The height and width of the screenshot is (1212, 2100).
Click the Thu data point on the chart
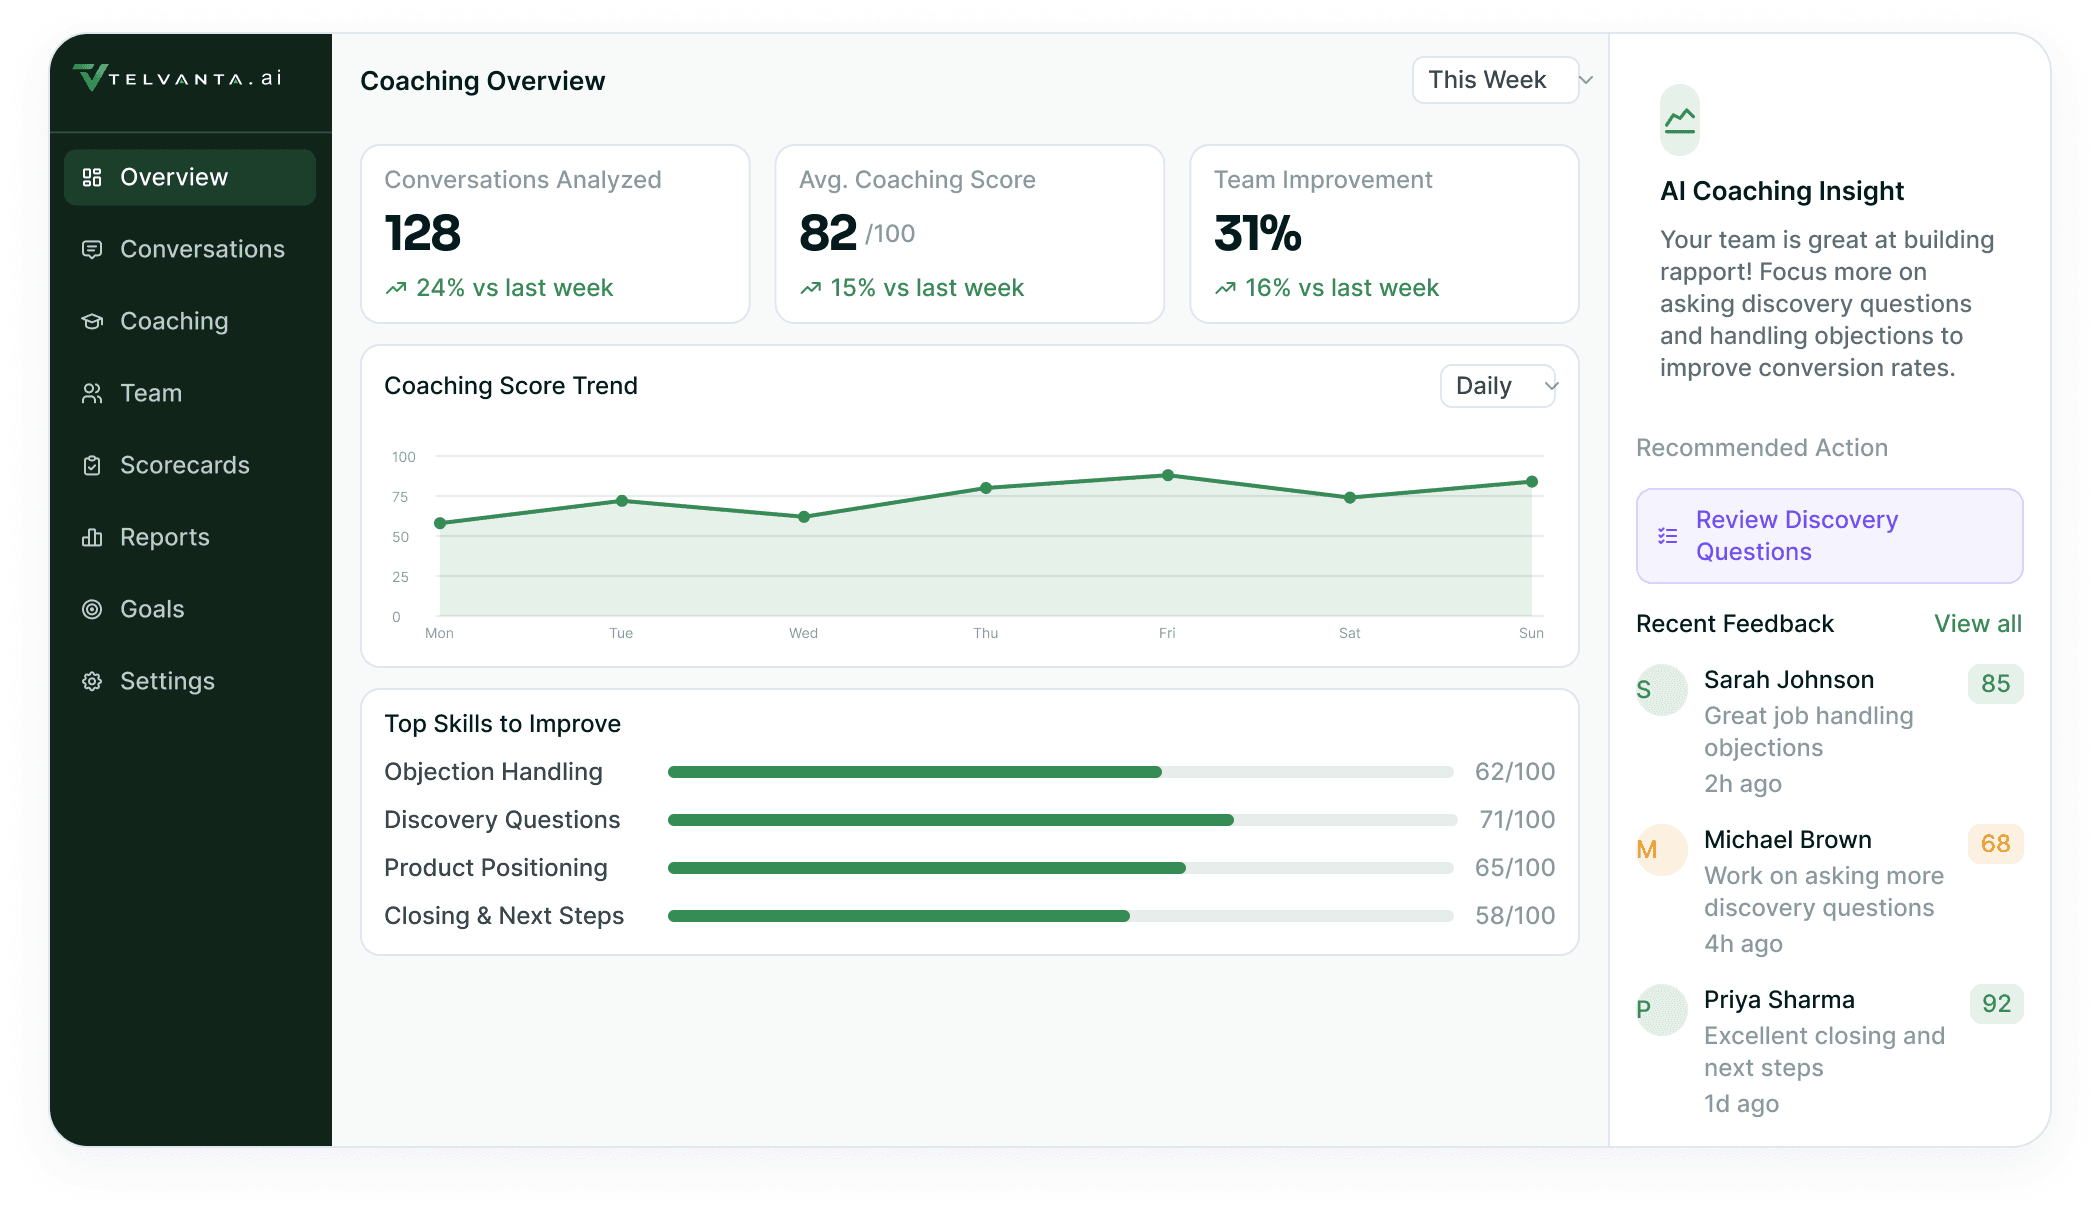click(986, 488)
